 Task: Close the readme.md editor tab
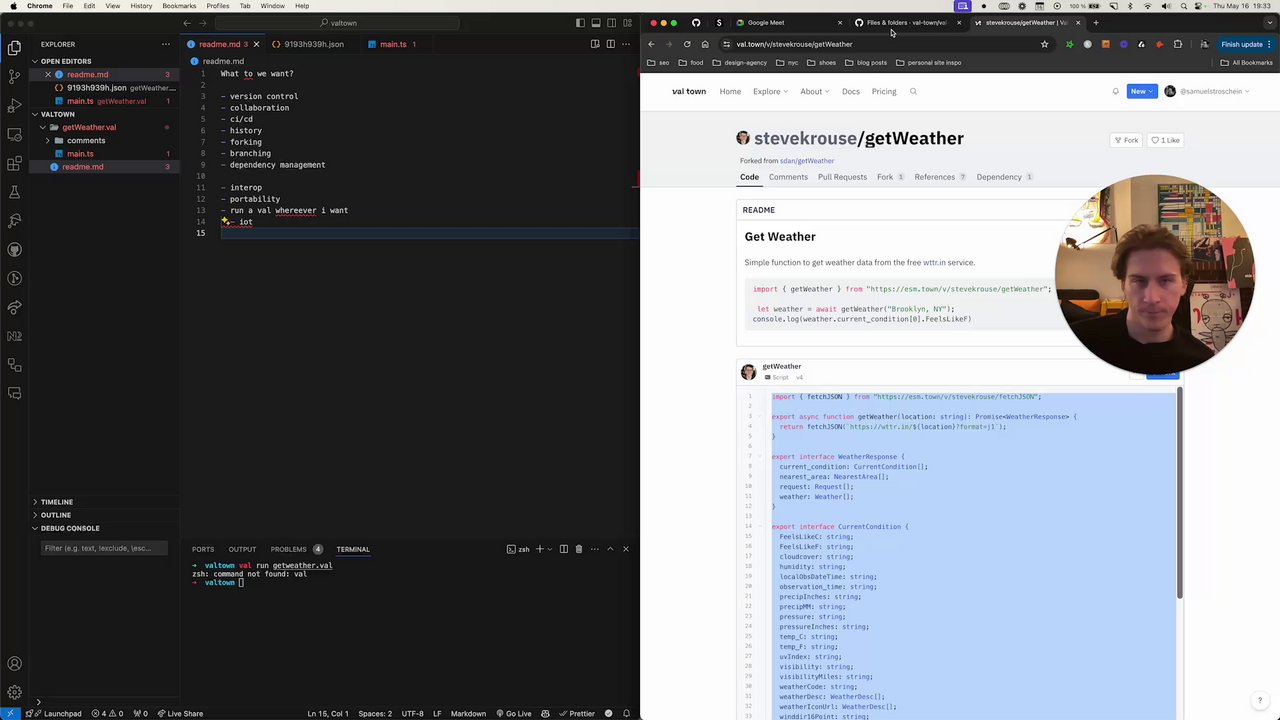pyautogui.click(x=256, y=44)
